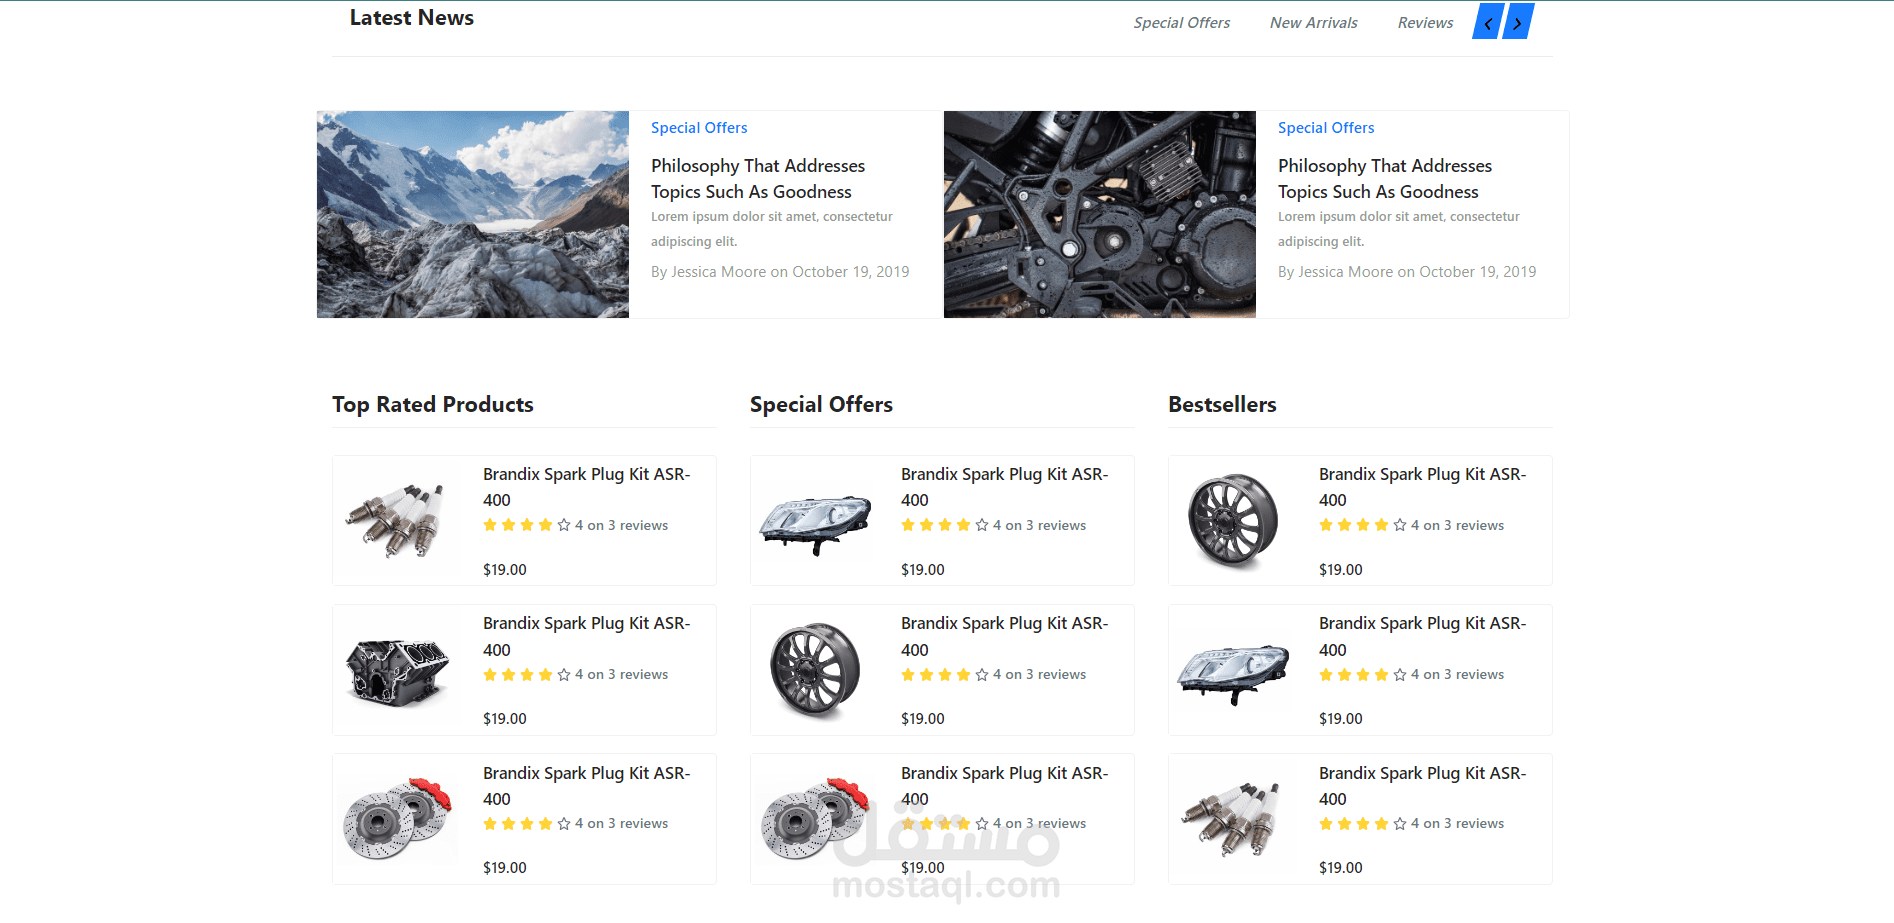Click wheel rim image in Special Offers column
This screenshot has height=923, width=1894.
pos(814,670)
